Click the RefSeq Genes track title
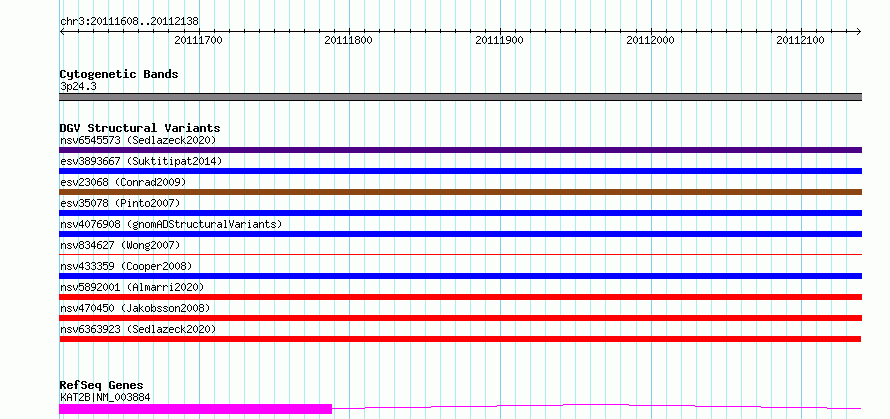 pyautogui.click(x=102, y=386)
